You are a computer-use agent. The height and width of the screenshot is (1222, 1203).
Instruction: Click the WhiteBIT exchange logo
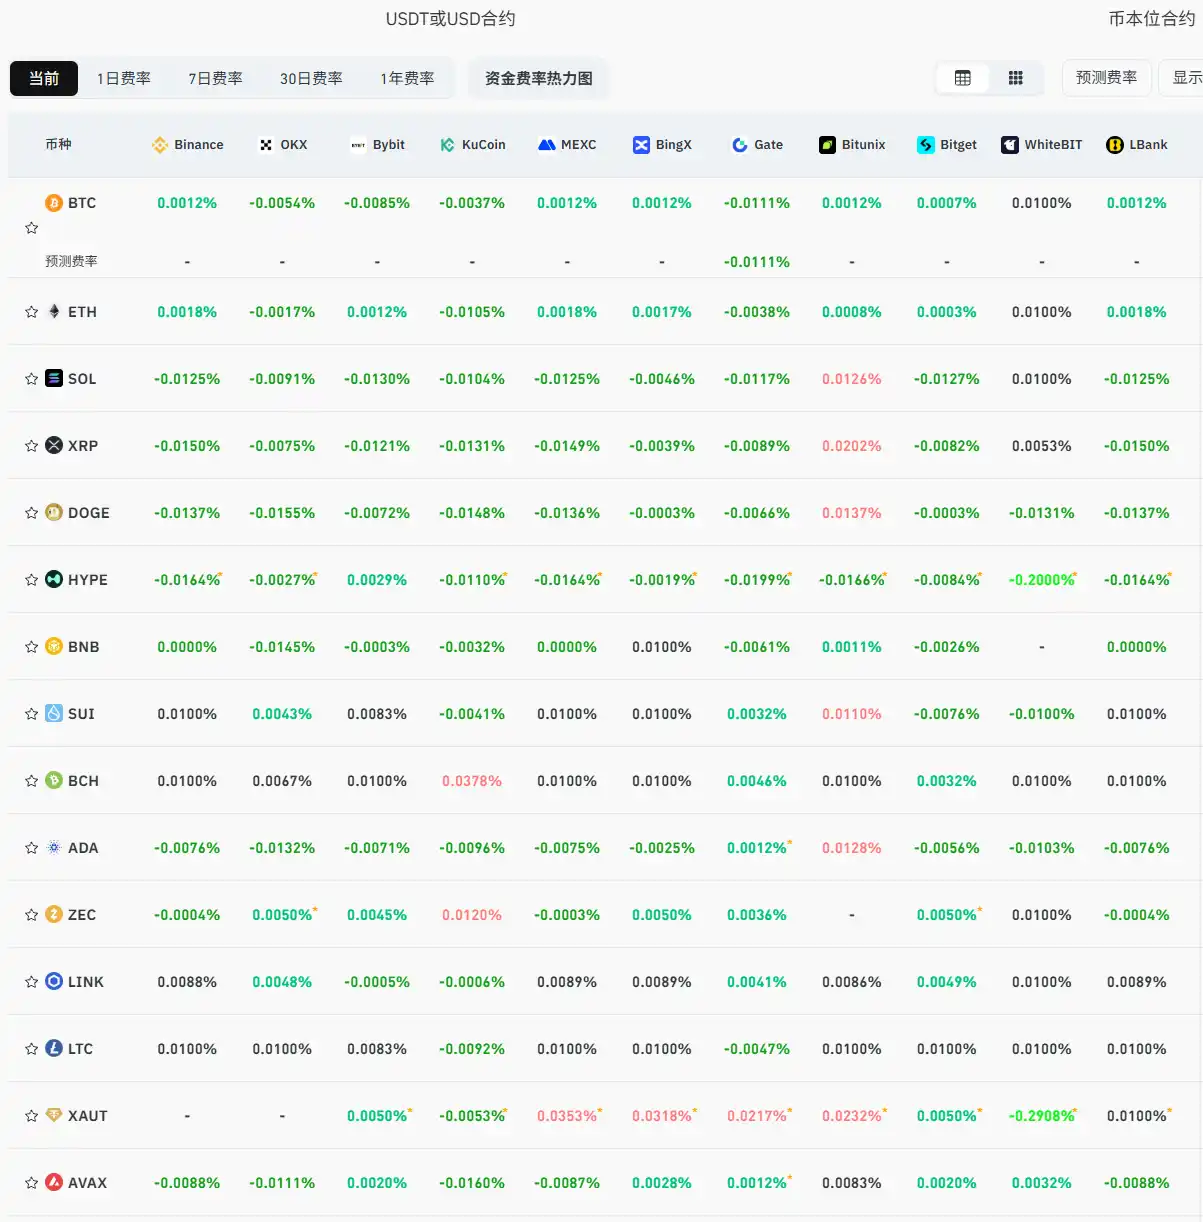[x=1010, y=145]
